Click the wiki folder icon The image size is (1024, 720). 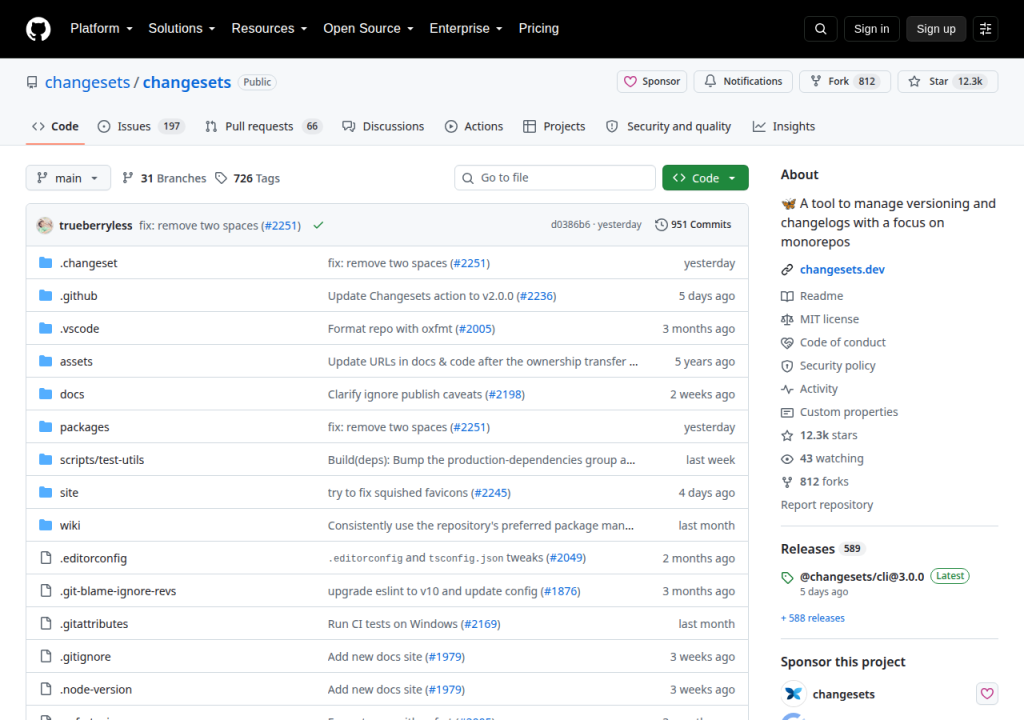pyautogui.click(x=45, y=525)
